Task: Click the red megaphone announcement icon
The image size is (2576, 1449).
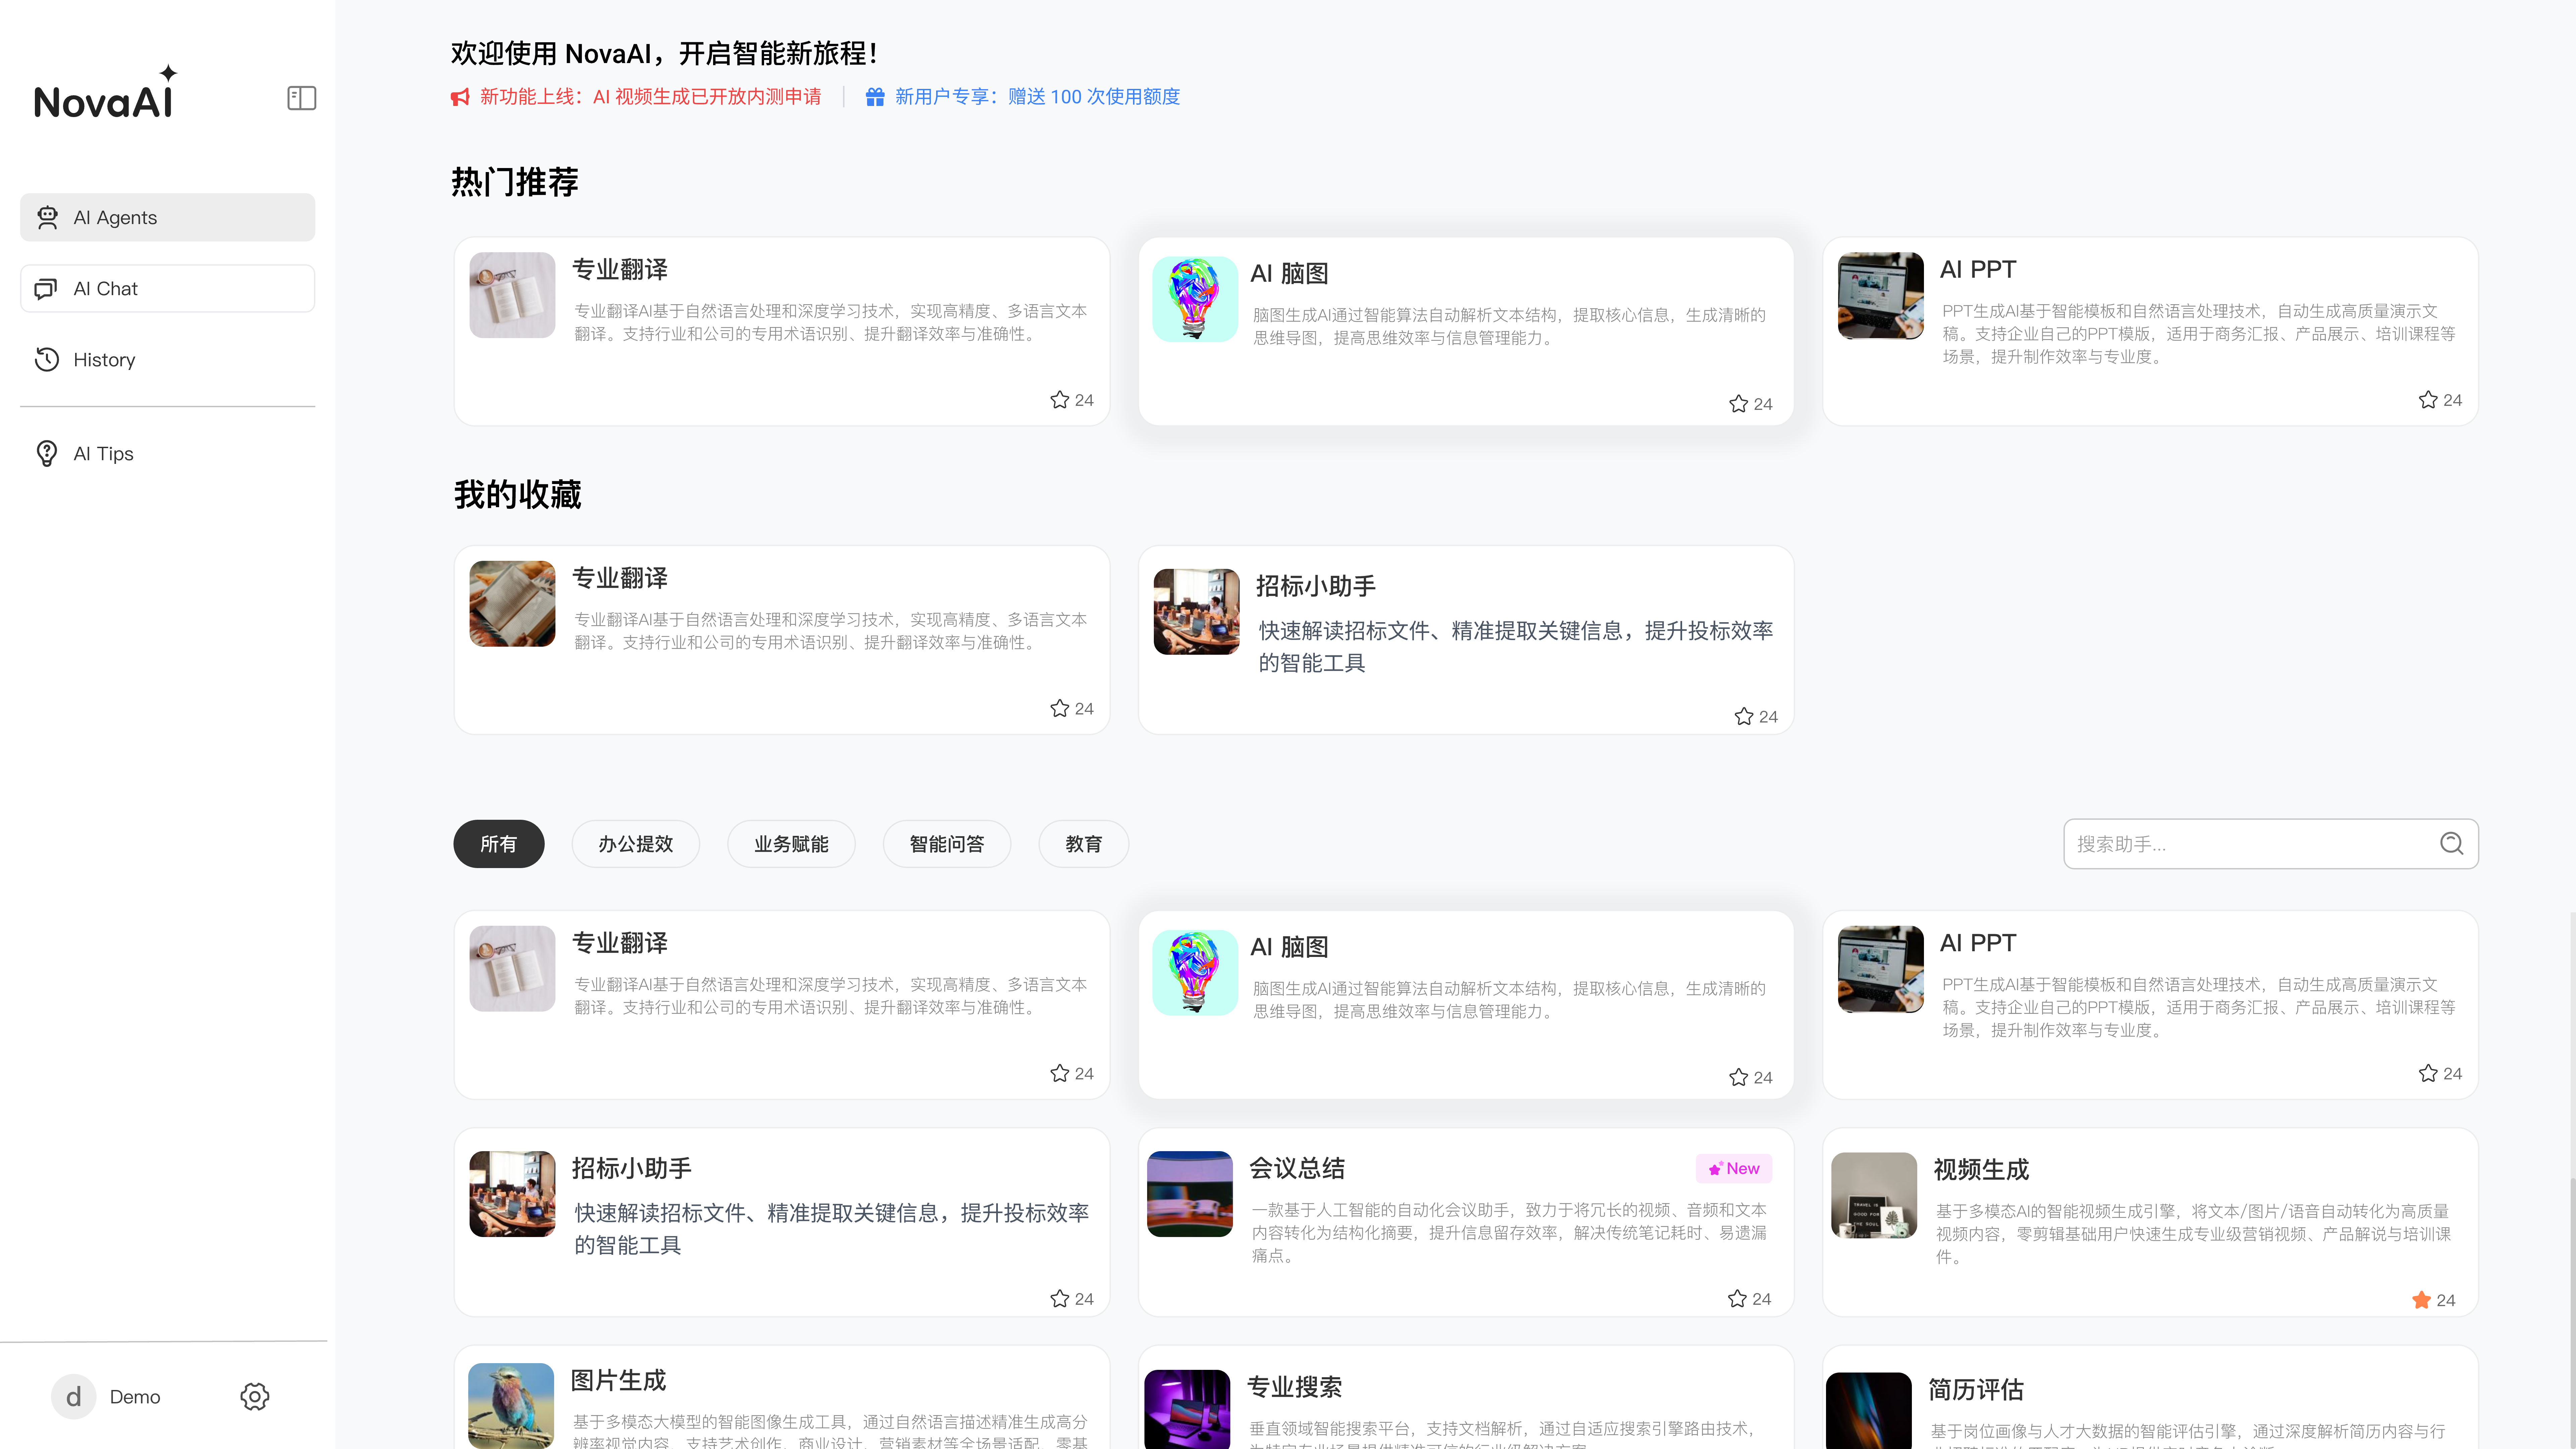Action: click(460, 97)
